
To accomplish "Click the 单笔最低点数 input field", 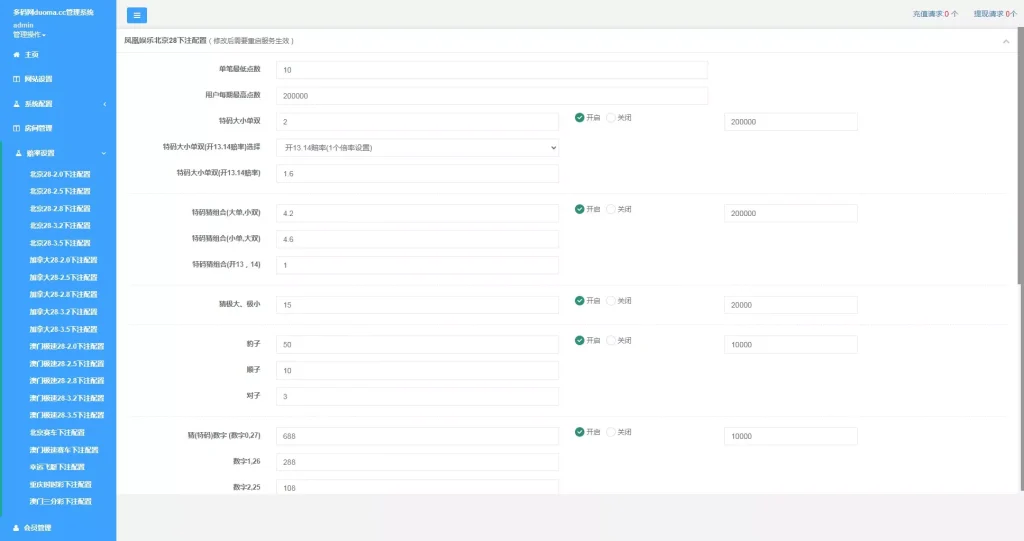I will point(491,70).
